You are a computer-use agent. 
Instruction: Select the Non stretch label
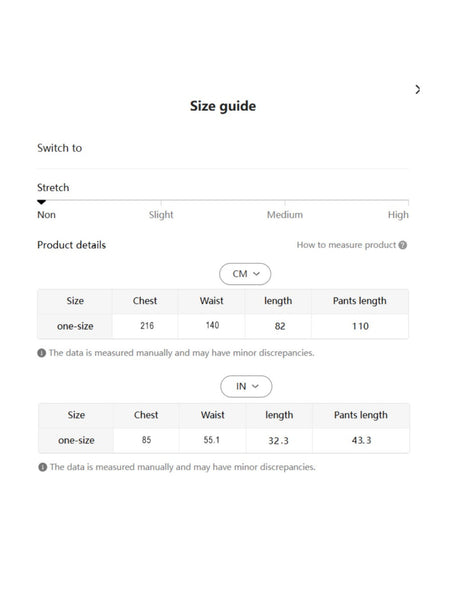coord(46,215)
